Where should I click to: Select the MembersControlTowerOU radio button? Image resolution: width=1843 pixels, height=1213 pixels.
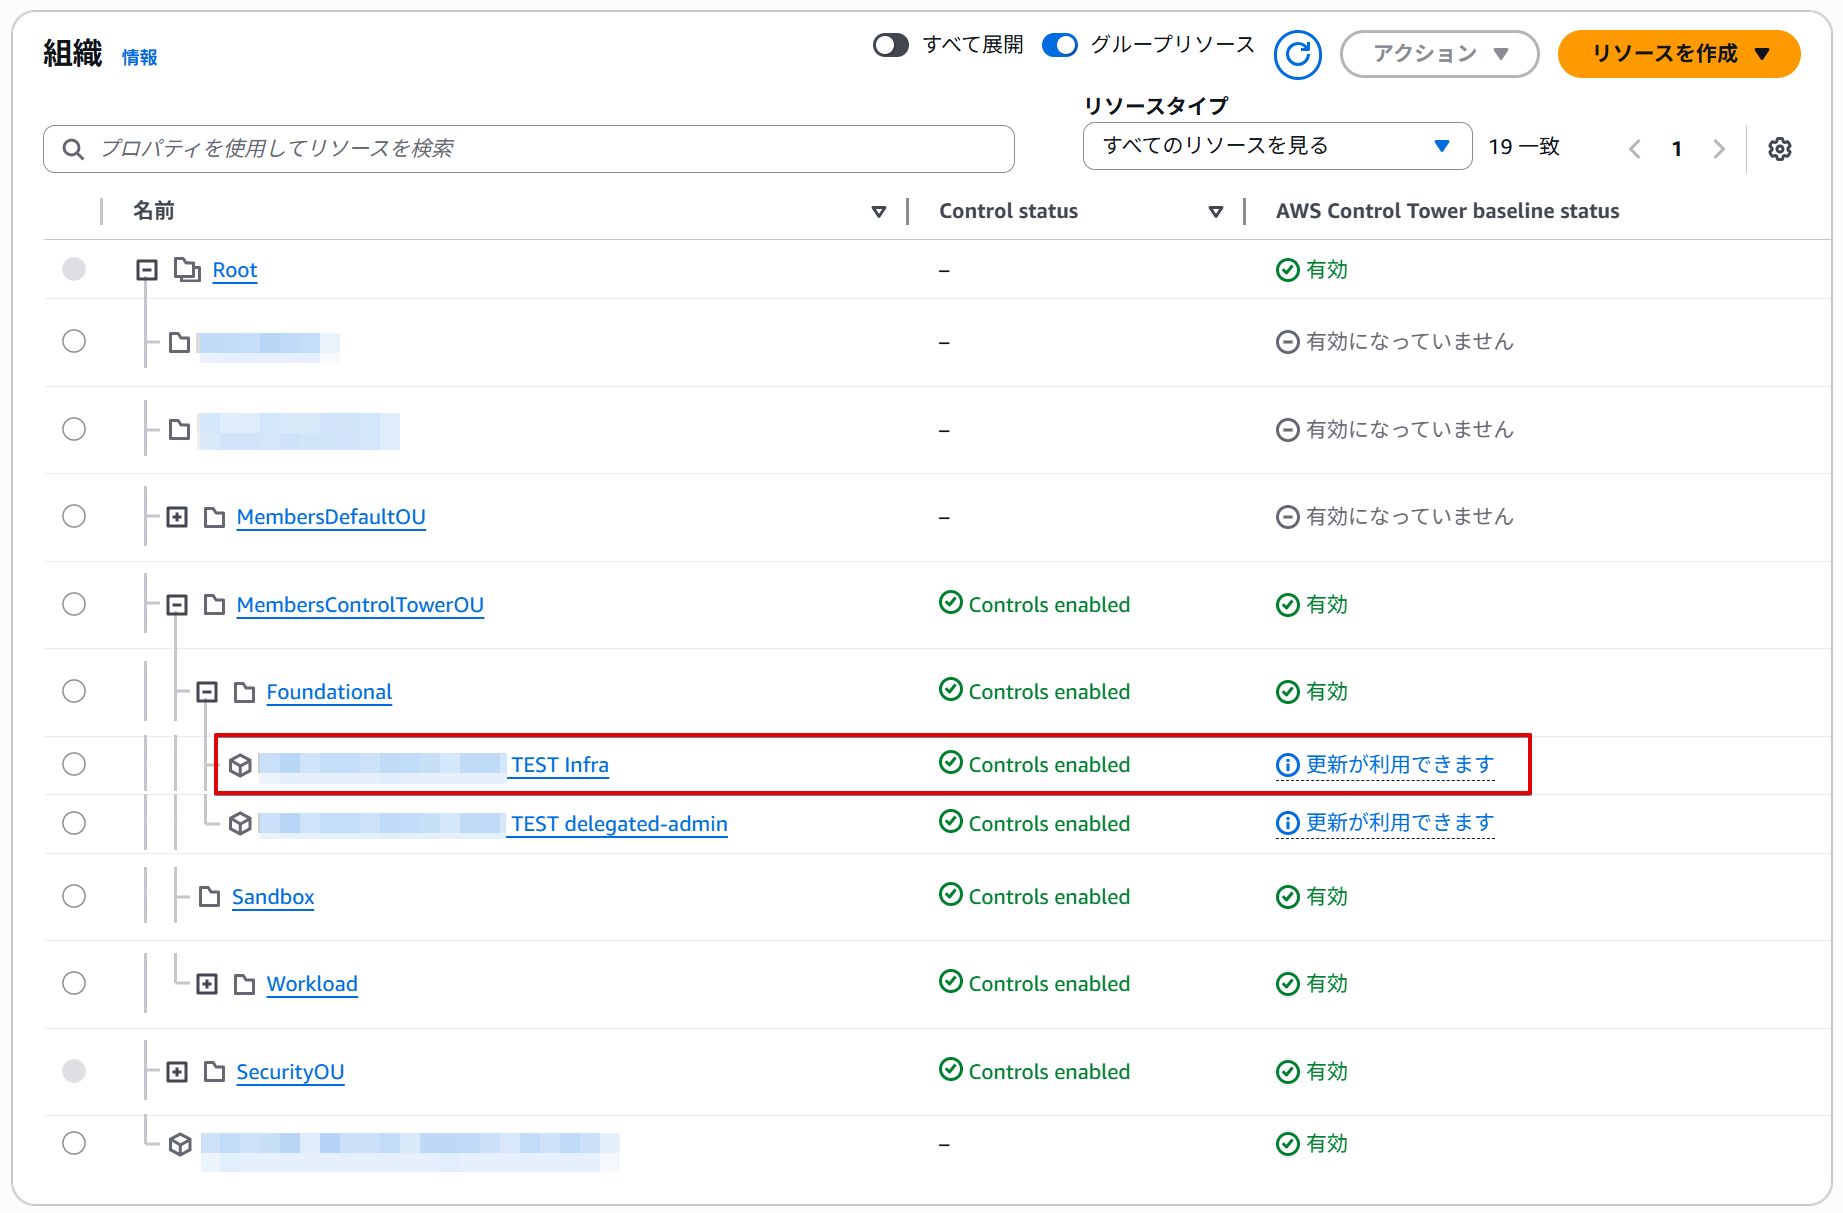click(x=74, y=604)
